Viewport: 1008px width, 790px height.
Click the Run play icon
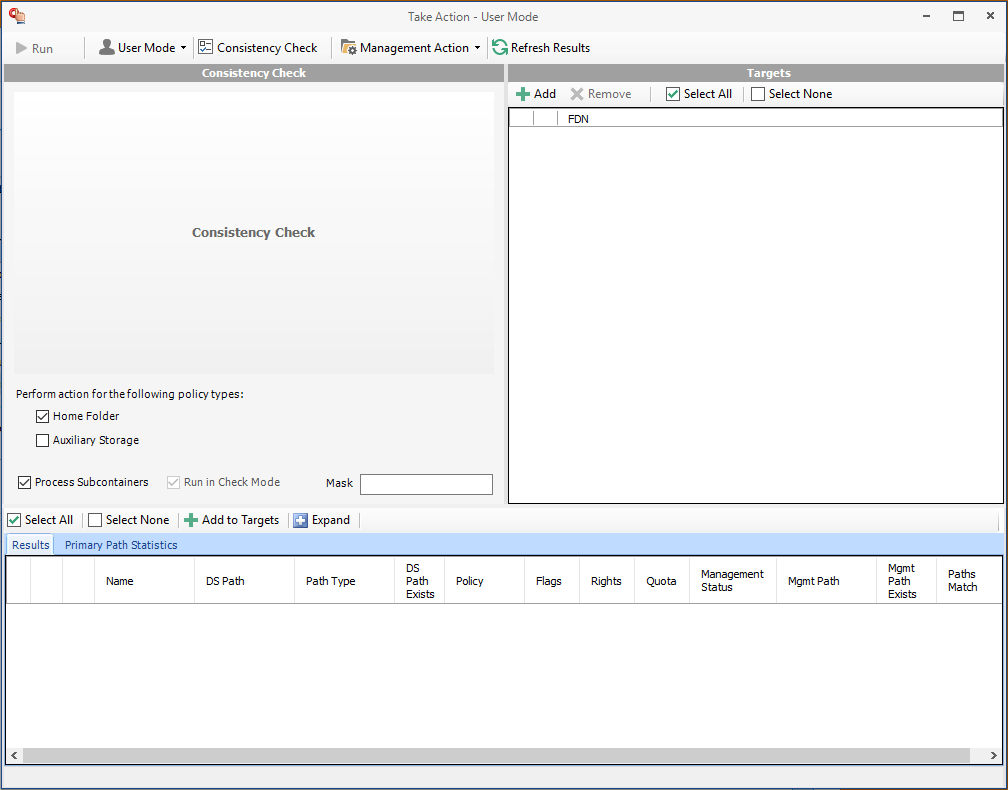[21, 48]
